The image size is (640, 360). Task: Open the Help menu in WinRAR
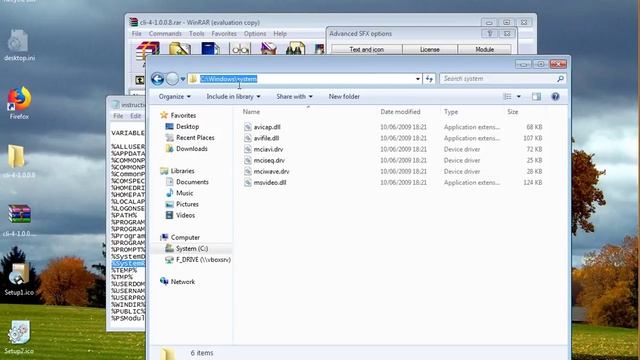click(x=280, y=33)
